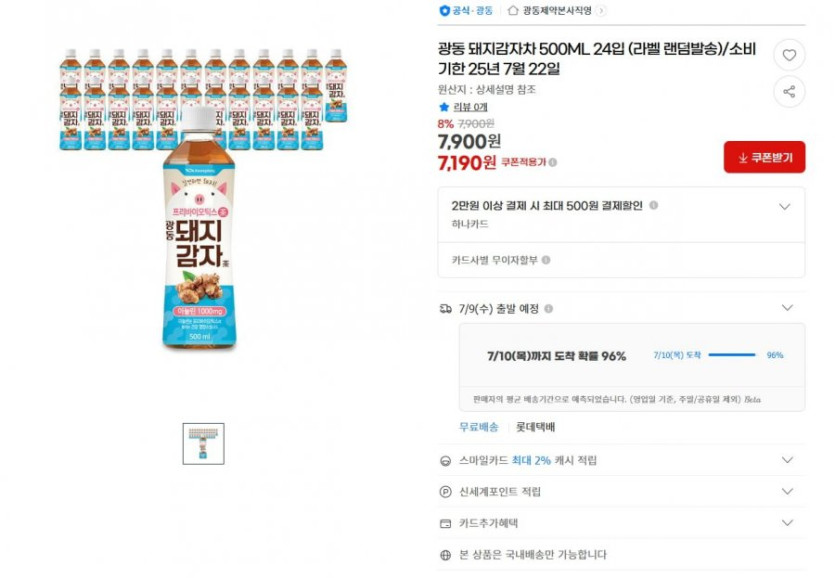Screen dimensions: 835x578
Task: Click info icon beside 카드사별 무이자할부
Action: click(546, 260)
